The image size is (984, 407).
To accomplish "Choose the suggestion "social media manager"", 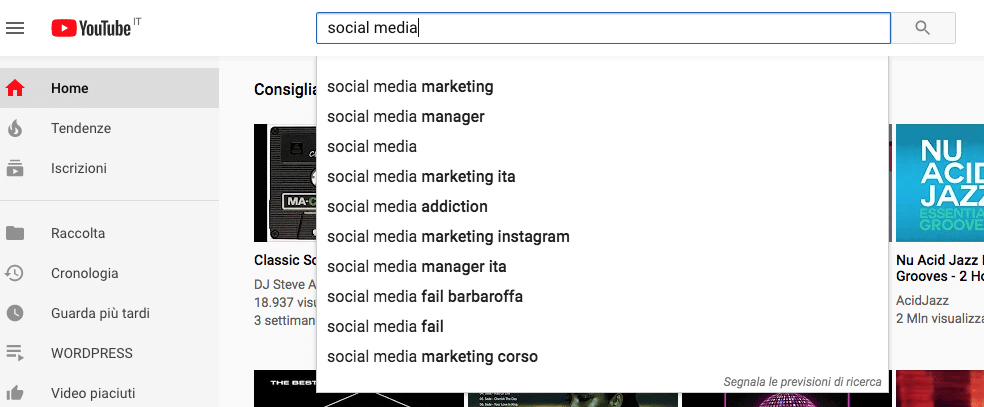I will [x=602, y=117].
